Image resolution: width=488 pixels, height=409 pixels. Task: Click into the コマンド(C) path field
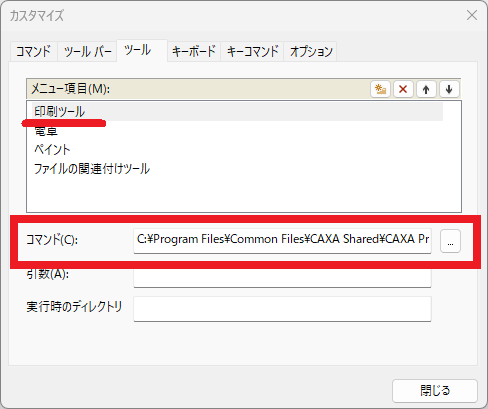point(282,241)
